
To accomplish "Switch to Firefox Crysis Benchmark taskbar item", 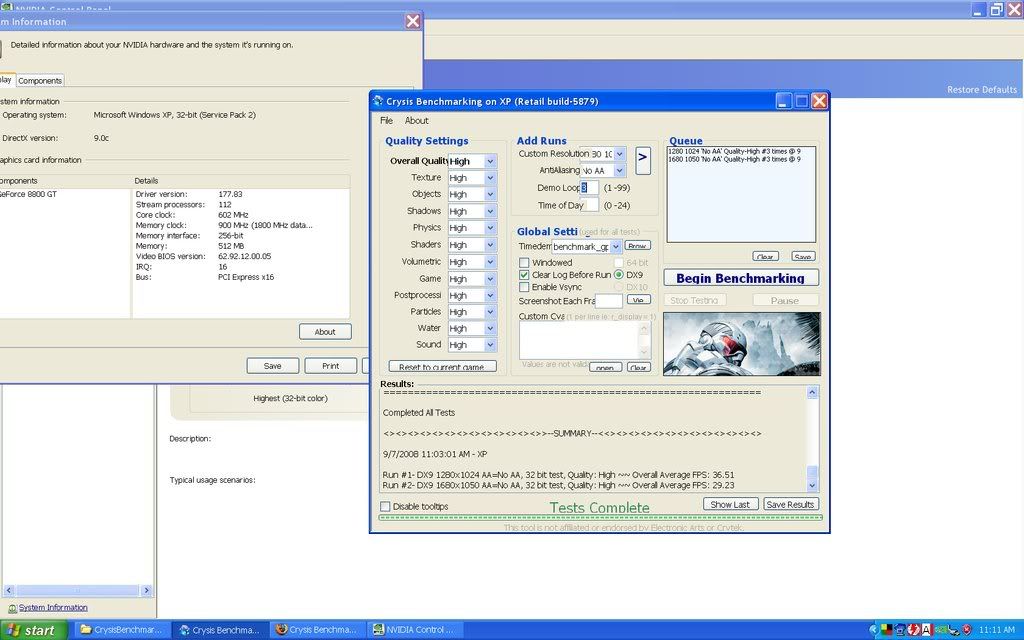I will point(317,630).
